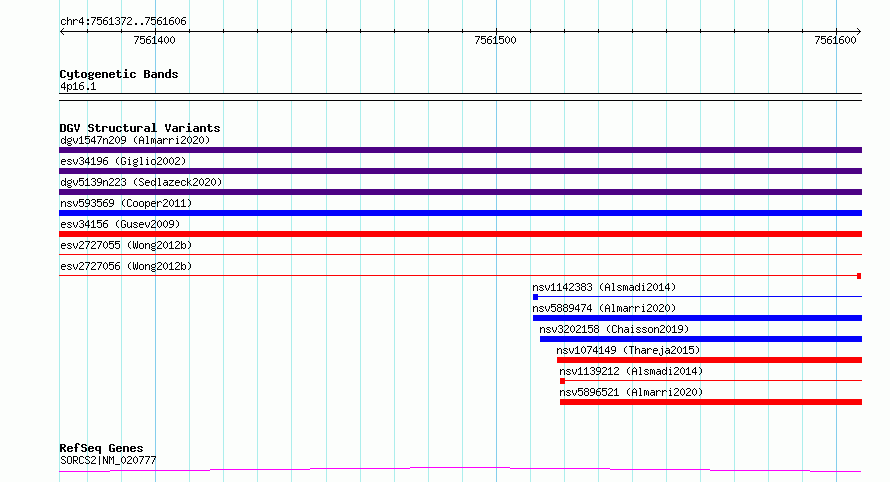Open the nsv5889474 (Almarri2020) variant label
Screen dimensions: 890x482
[604, 308]
